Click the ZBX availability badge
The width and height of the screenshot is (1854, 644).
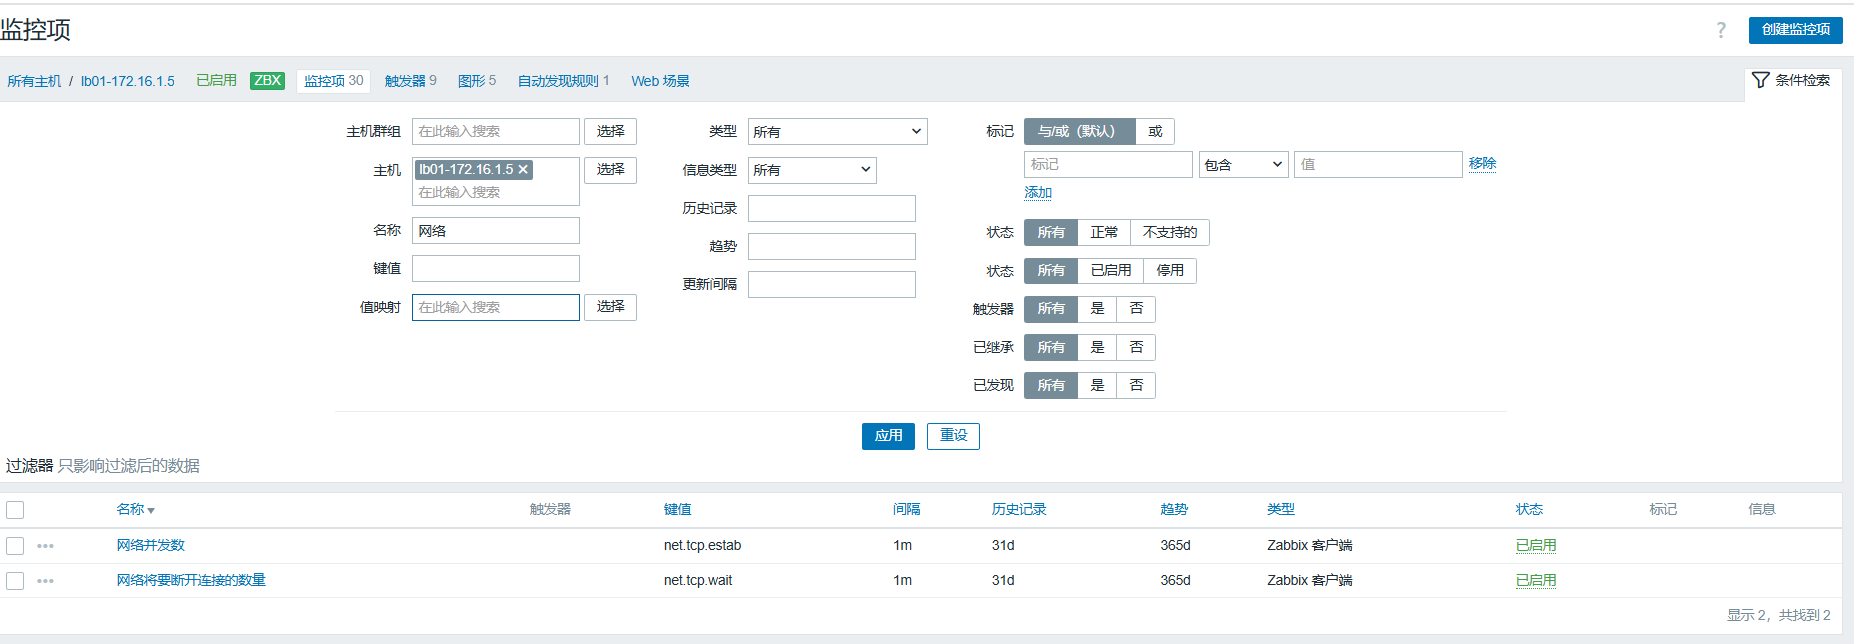[267, 81]
